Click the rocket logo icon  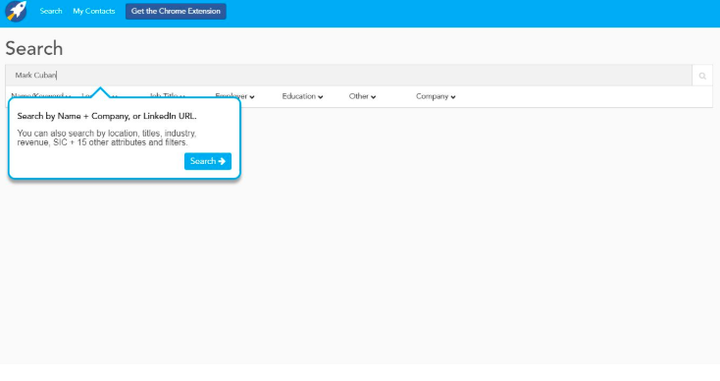(16, 11)
